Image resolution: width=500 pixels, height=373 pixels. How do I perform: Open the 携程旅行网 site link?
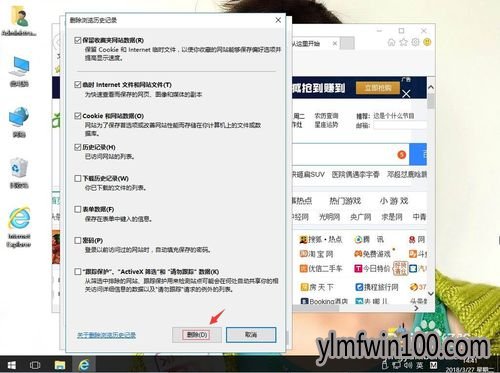377,287
